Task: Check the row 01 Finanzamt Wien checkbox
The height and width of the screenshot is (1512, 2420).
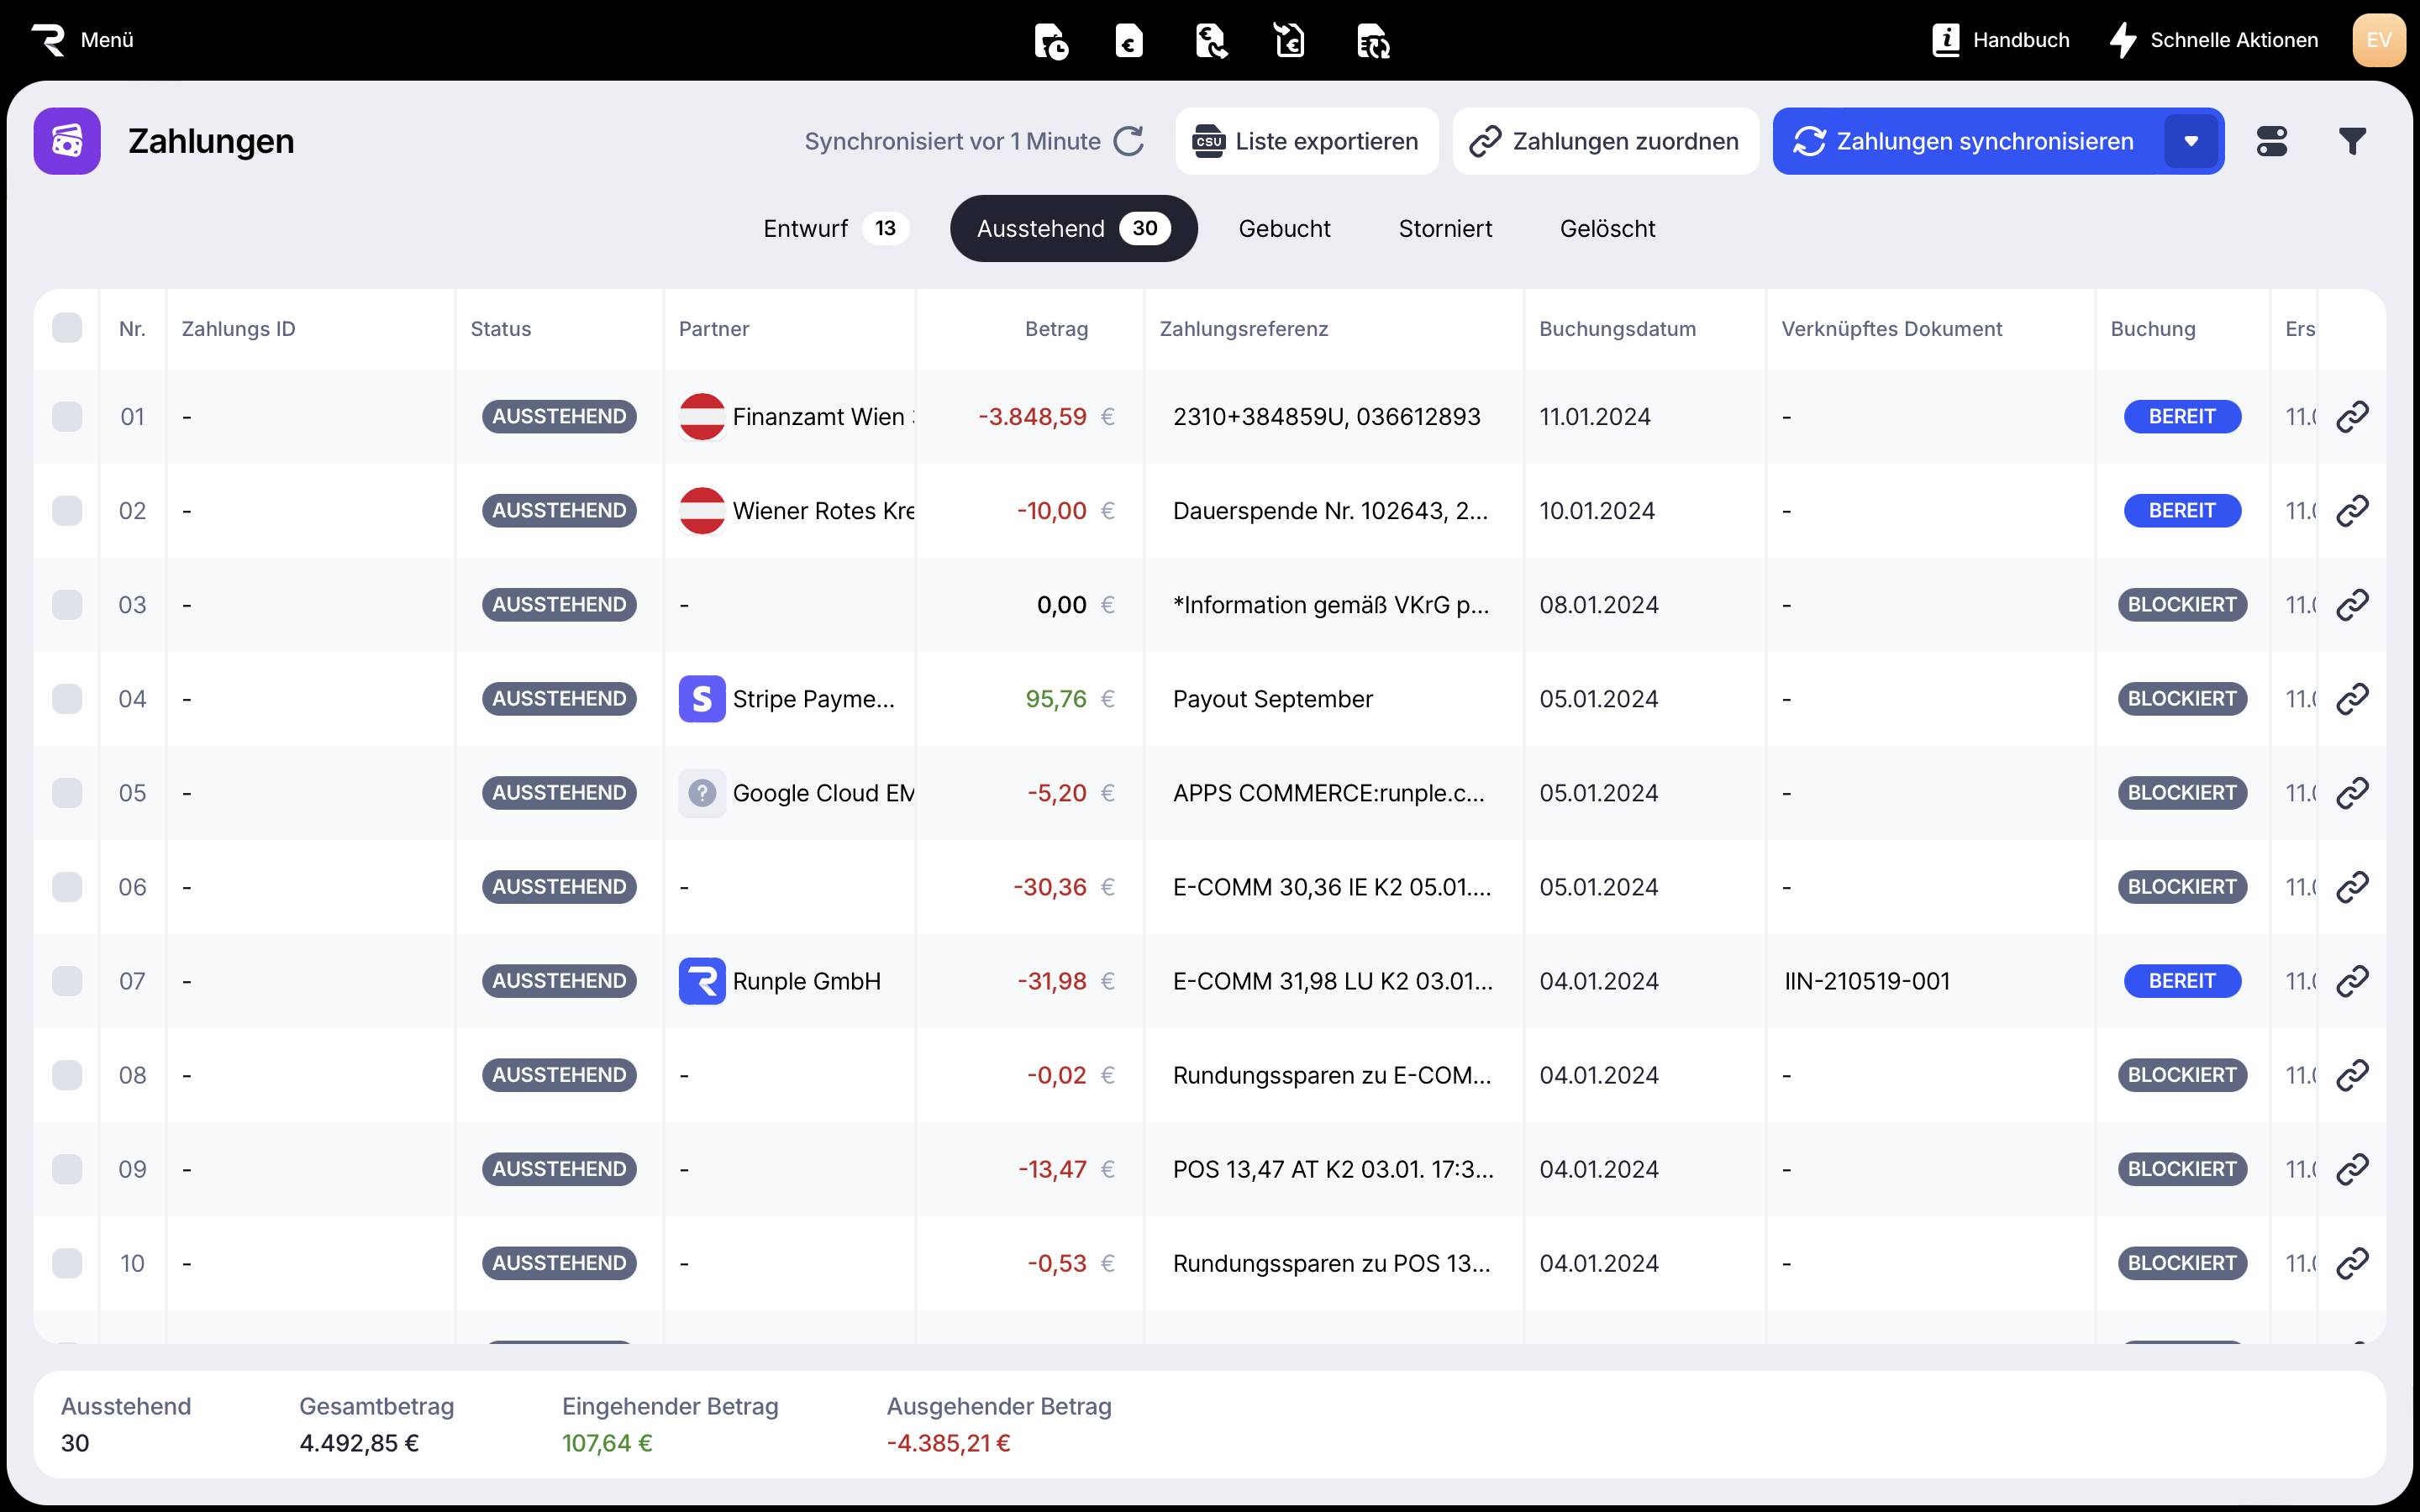Action: (x=67, y=416)
